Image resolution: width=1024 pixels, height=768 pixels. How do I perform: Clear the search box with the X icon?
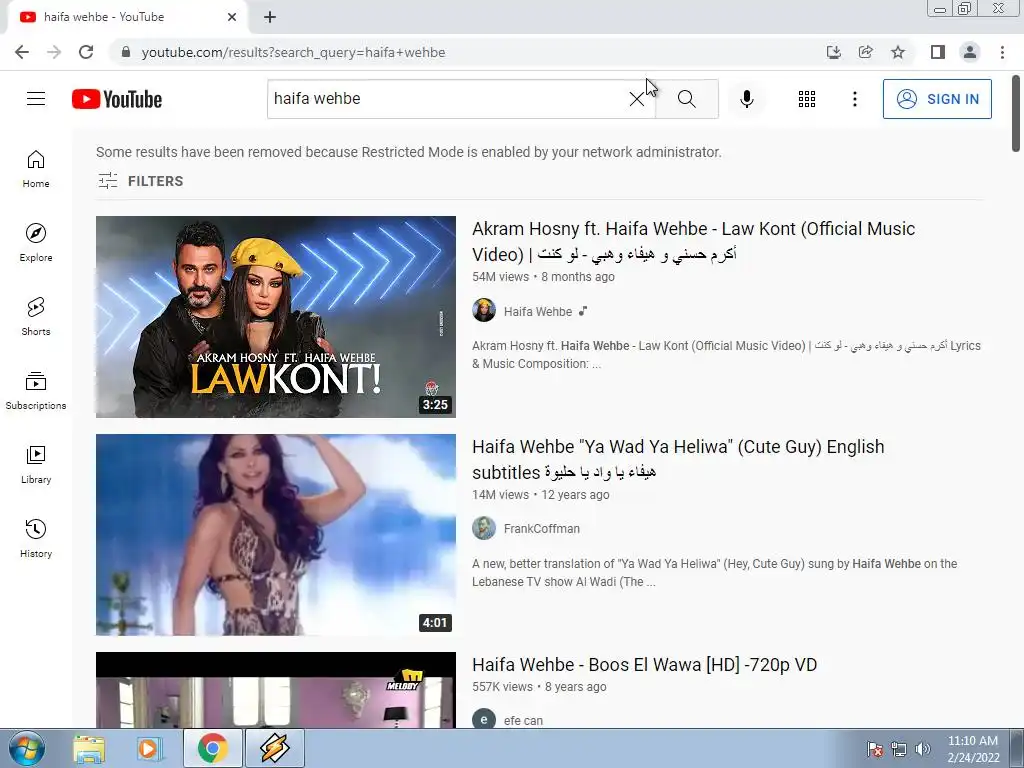tap(636, 99)
